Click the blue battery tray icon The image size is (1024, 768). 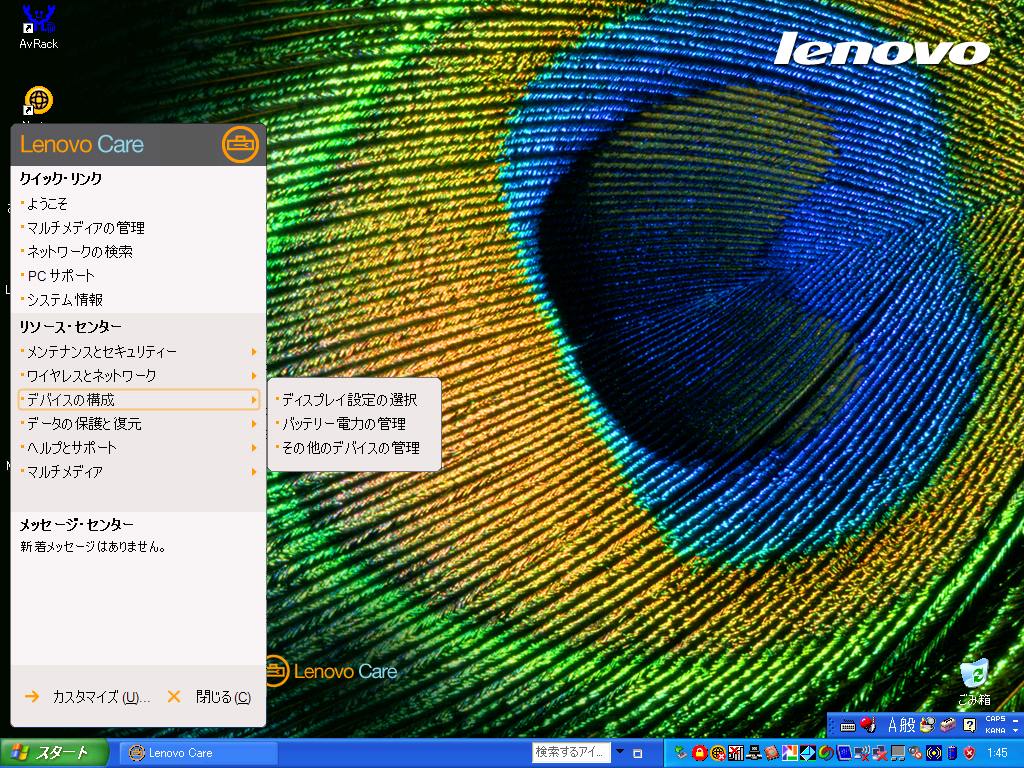(x=952, y=753)
